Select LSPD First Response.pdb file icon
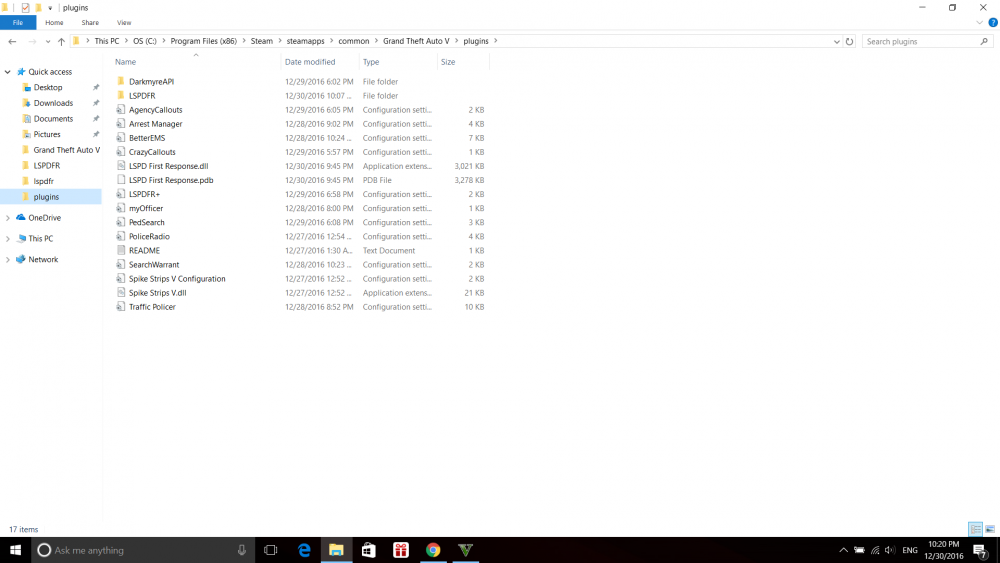Image resolution: width=1000 pixels, height=563 pixels. [121, 180]
